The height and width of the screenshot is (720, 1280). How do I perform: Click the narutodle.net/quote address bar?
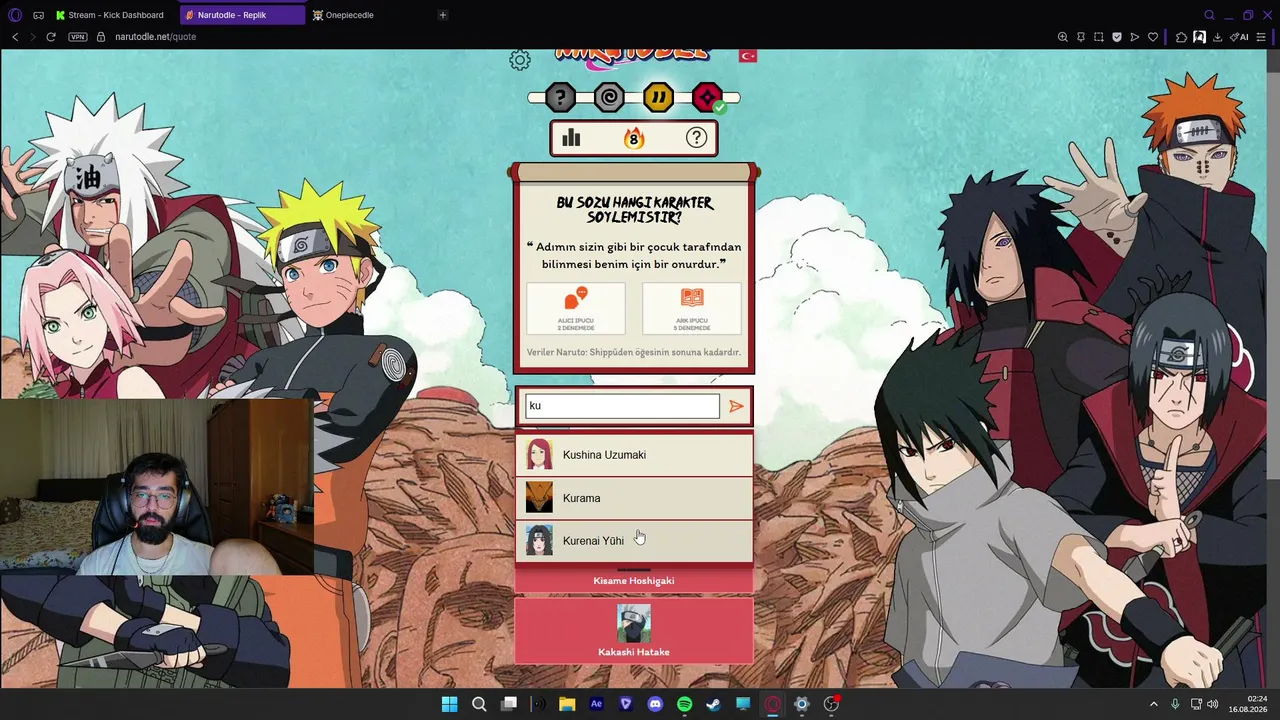155,37
